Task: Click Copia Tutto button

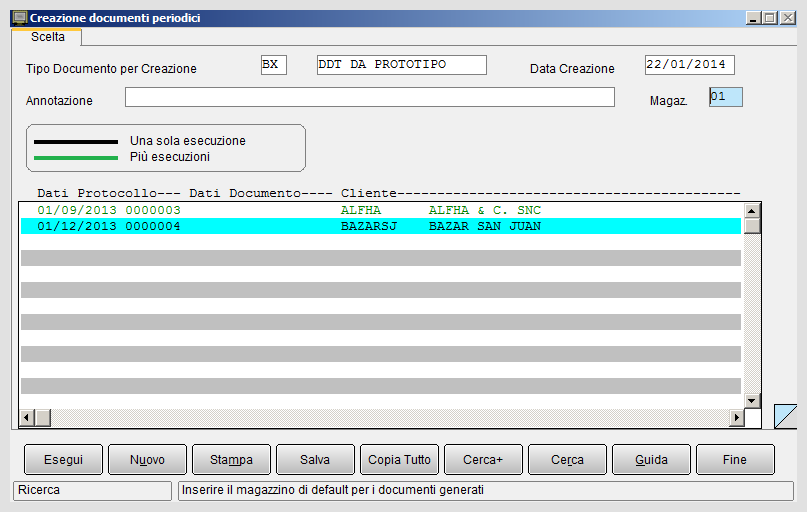Action: pos(399,460)
